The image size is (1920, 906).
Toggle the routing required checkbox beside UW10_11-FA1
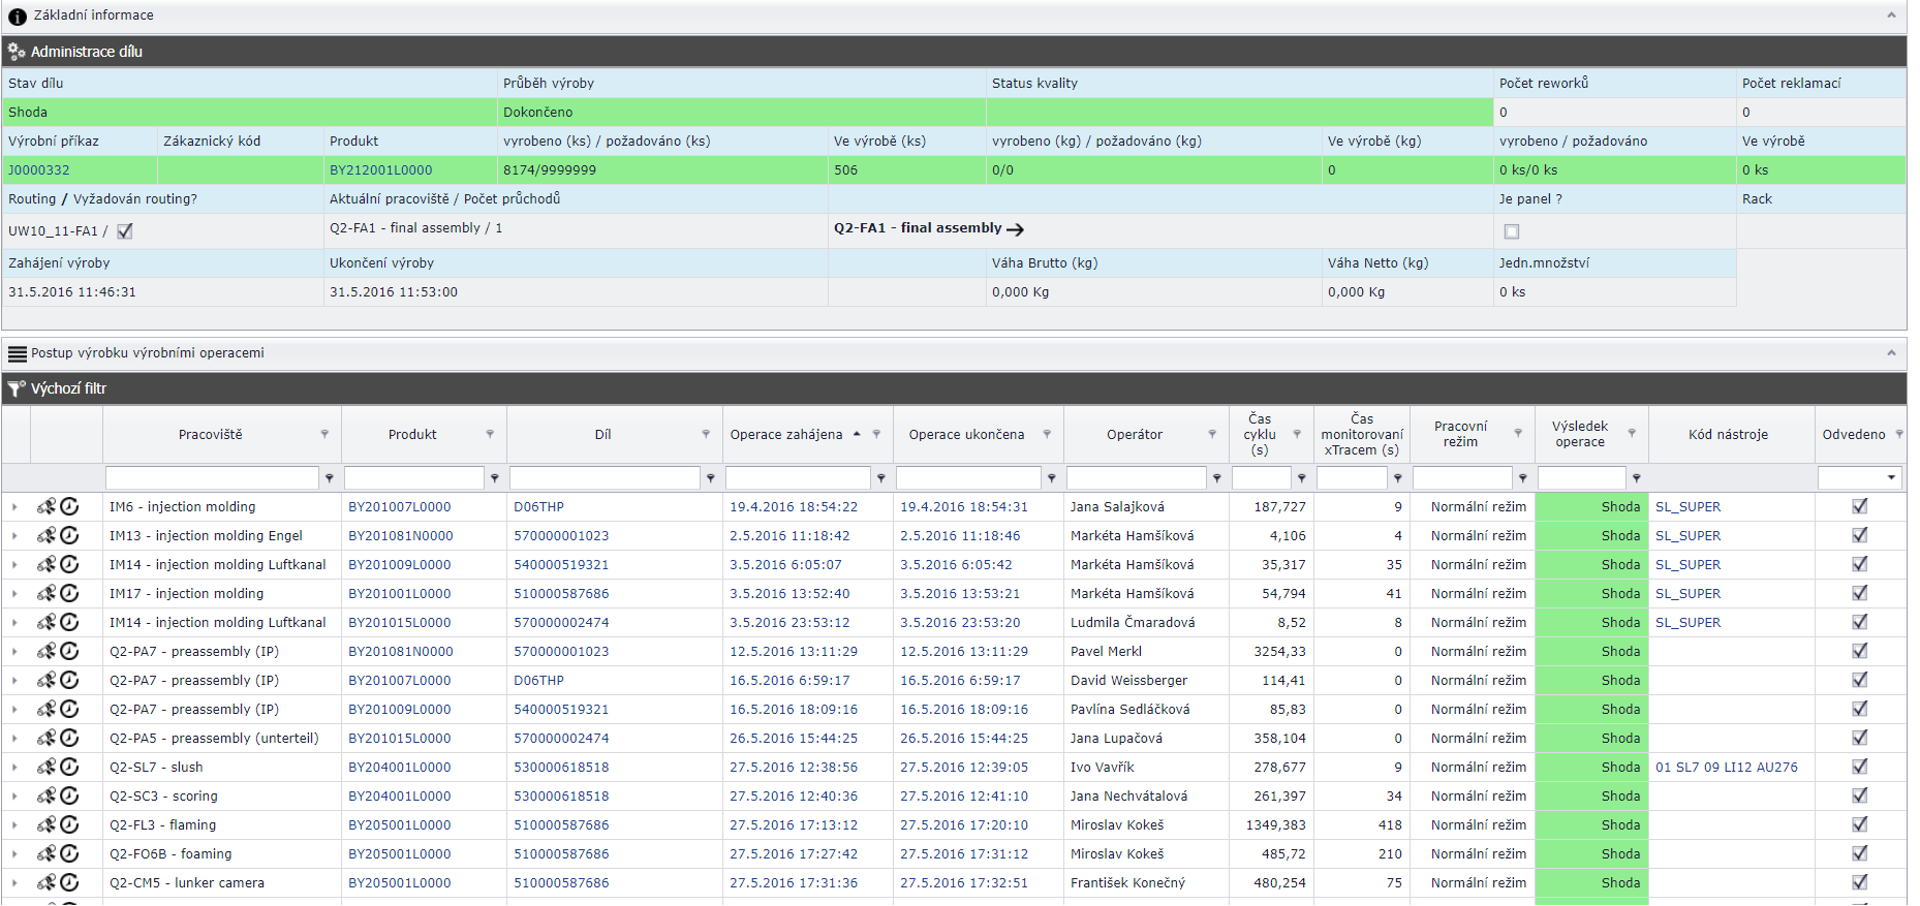(x=125, y=231)
